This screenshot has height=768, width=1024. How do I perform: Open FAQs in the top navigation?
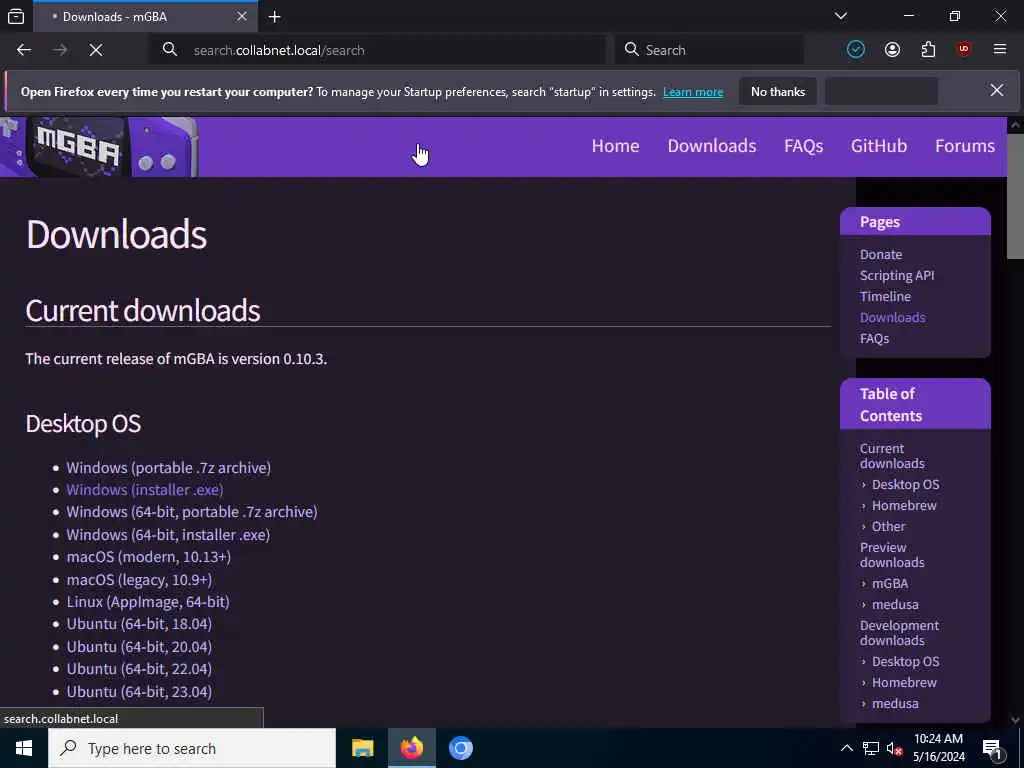click(x=803, y=146)
